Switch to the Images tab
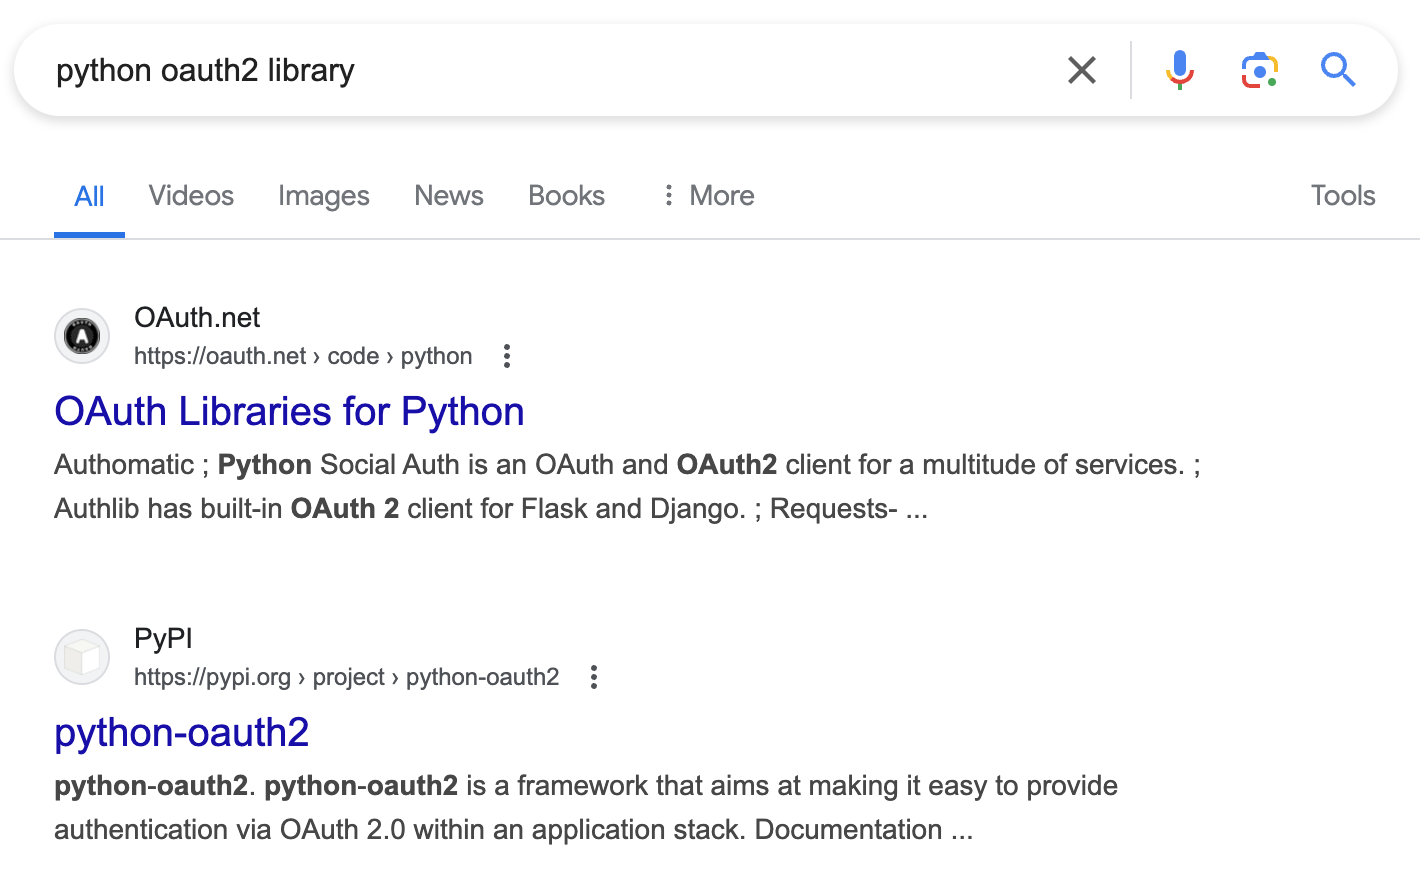Screen dimensions: 1420x874 (x=324, y=196)
